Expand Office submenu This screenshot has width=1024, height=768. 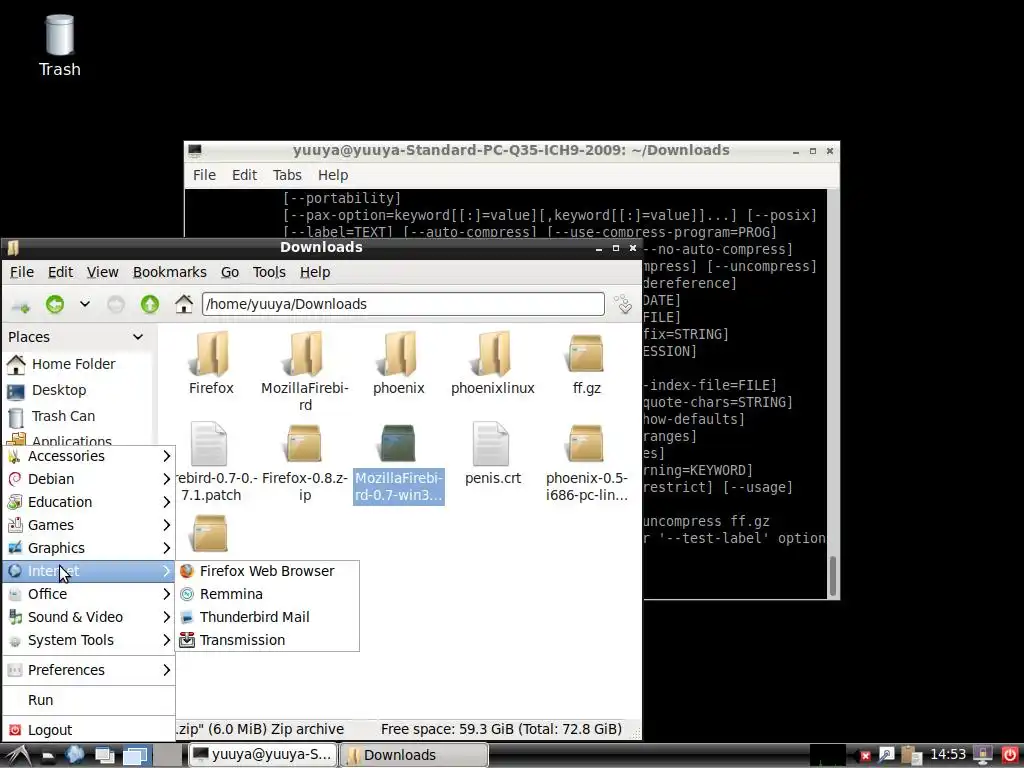[x=89, y=594]
